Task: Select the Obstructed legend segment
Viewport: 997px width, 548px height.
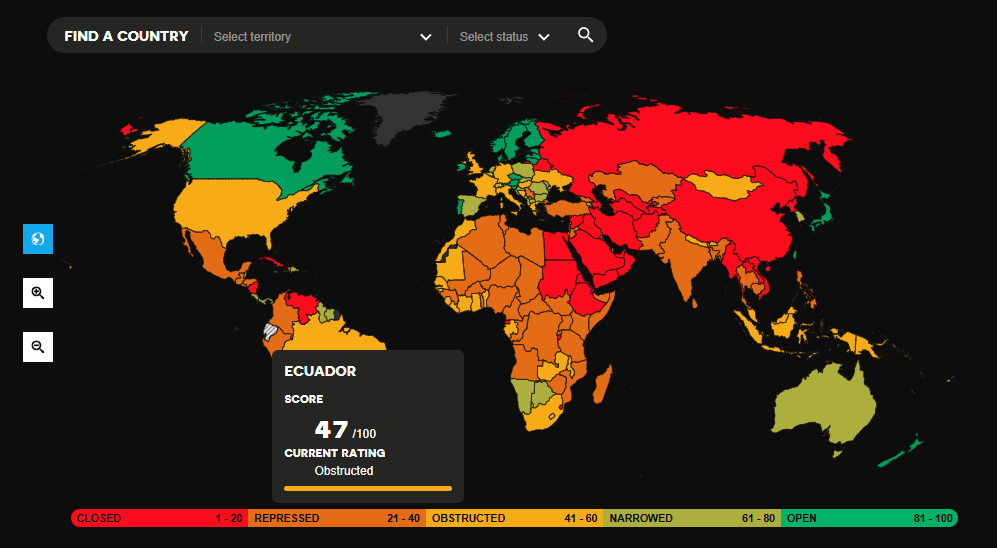Action: click(514, 518)
